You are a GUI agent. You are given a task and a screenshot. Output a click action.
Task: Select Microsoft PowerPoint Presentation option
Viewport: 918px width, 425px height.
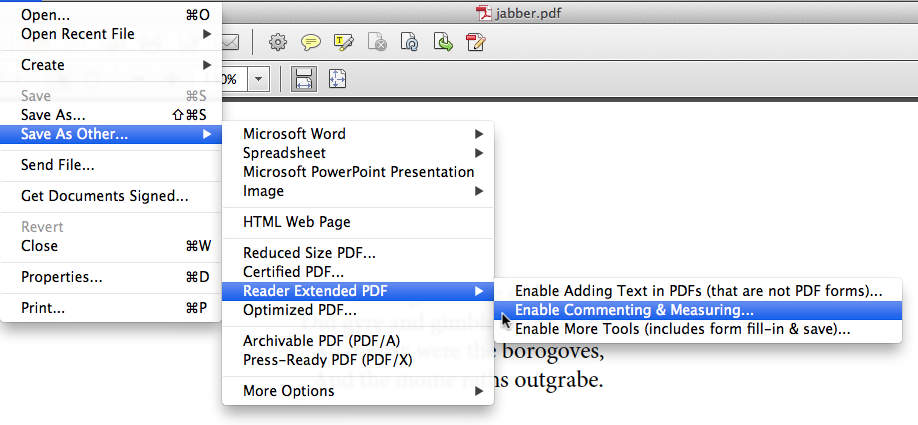[358, 172]
